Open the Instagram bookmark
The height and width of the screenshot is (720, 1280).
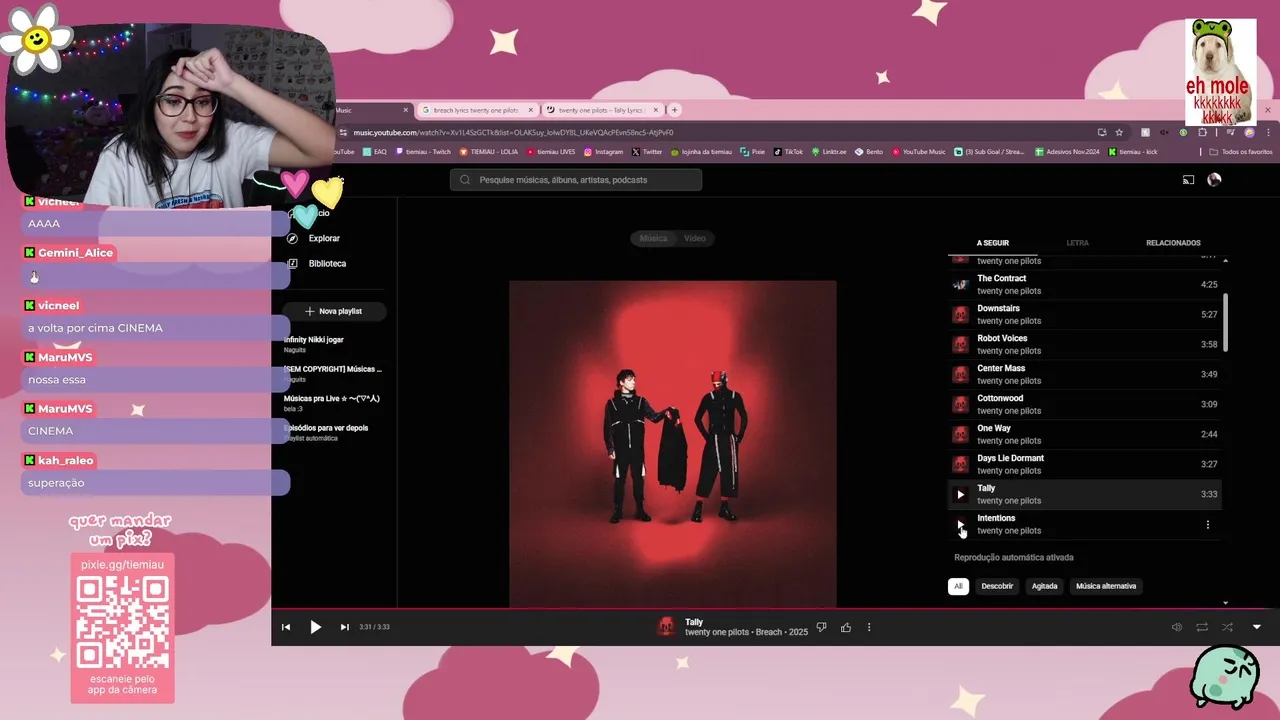click(x=603, y=152)
